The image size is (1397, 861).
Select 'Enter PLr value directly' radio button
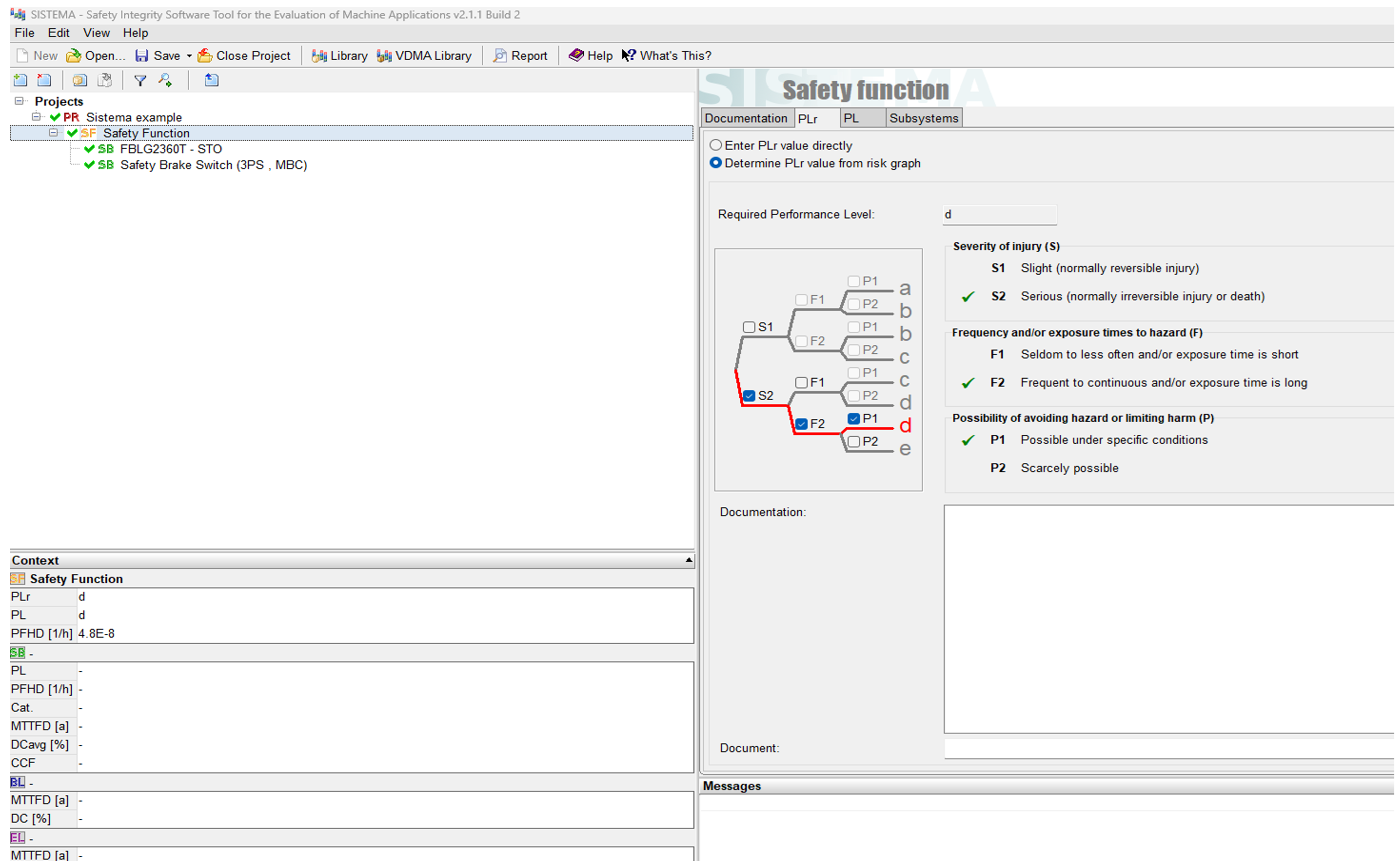[x=716, y=146]
